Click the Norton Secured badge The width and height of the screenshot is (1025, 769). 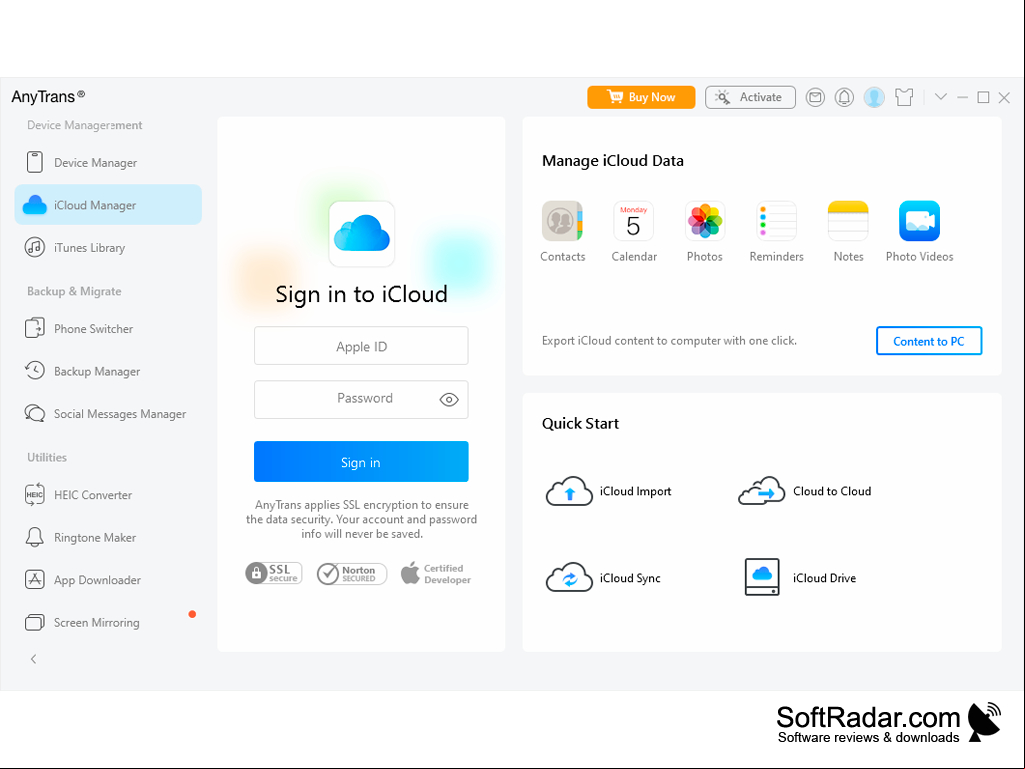(x=352, y=573)
